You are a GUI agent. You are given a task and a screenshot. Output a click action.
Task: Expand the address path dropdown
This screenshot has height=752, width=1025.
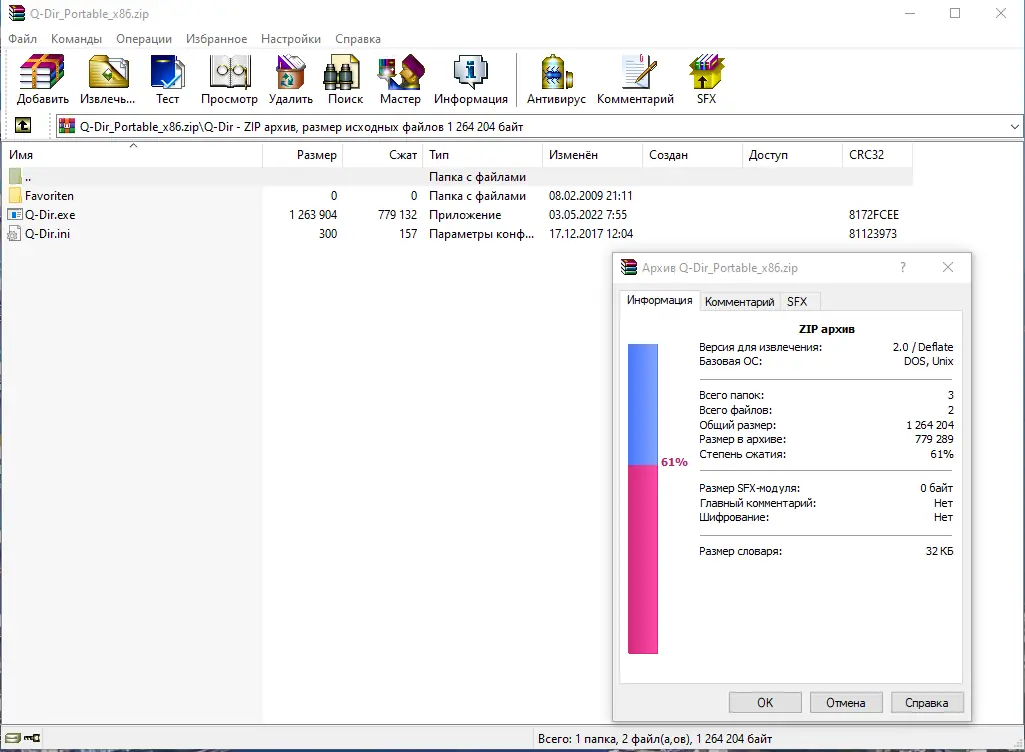(x=1015, y=127)
